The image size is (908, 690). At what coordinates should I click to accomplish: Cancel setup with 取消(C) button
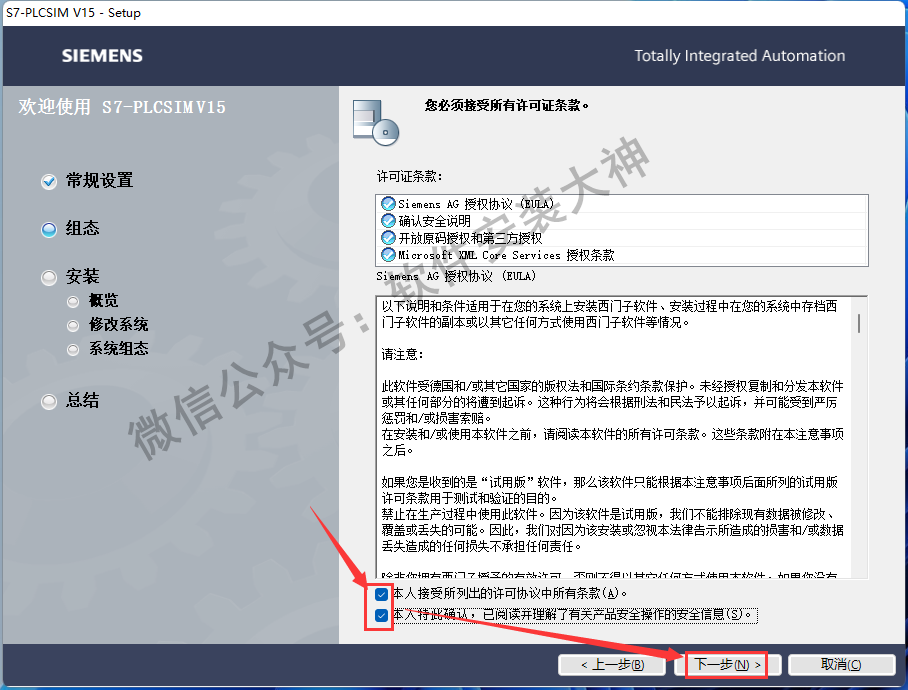[x=841, y=665]
